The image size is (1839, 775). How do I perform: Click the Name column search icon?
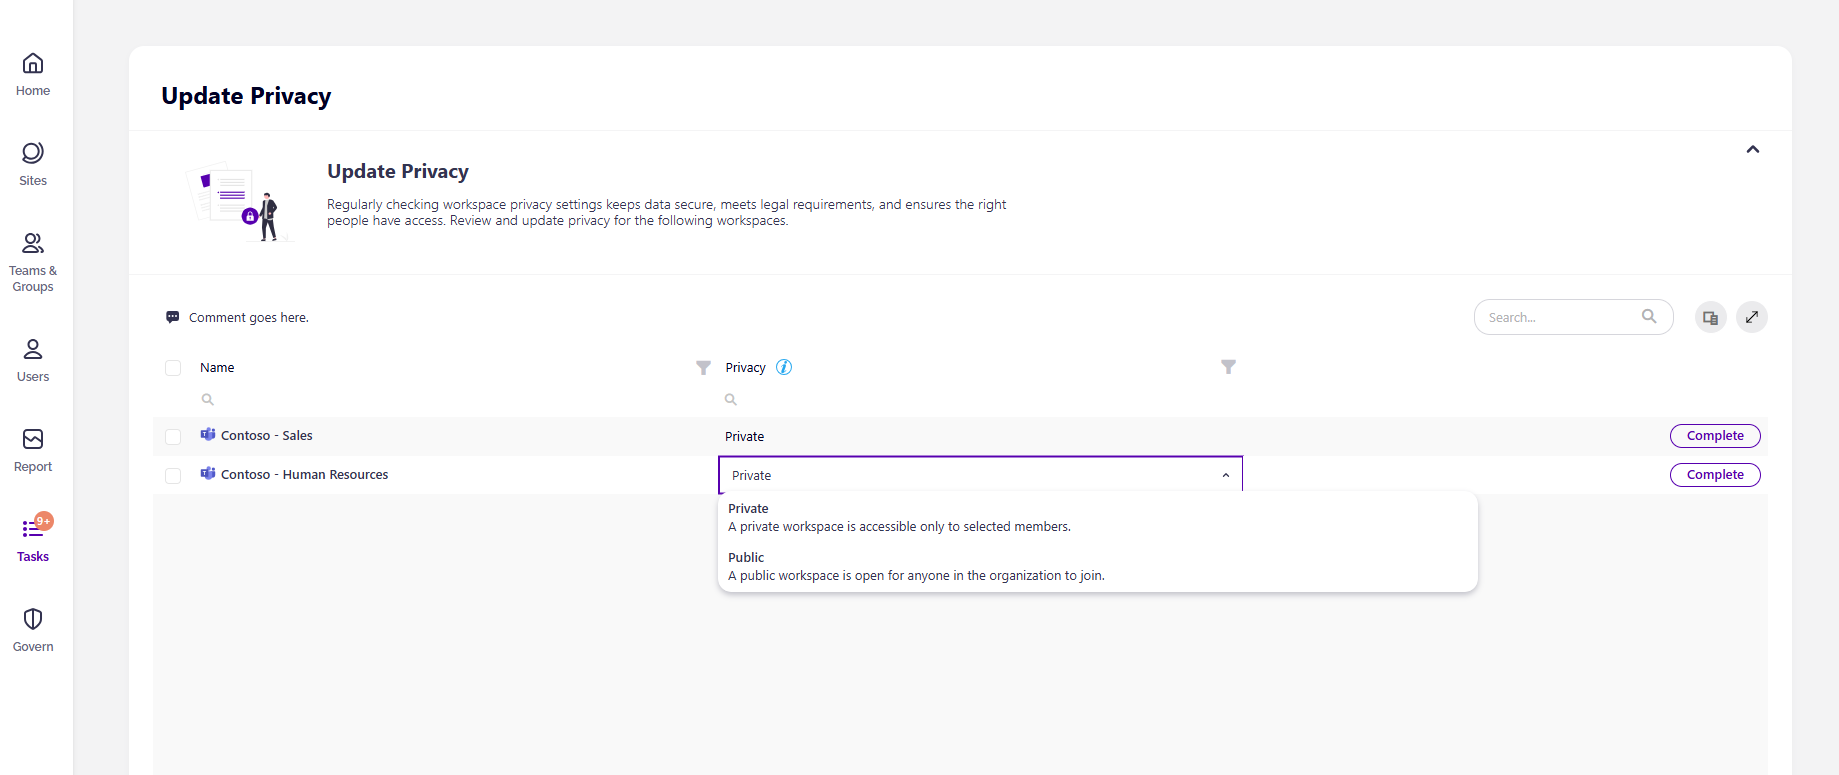(208, 399)
